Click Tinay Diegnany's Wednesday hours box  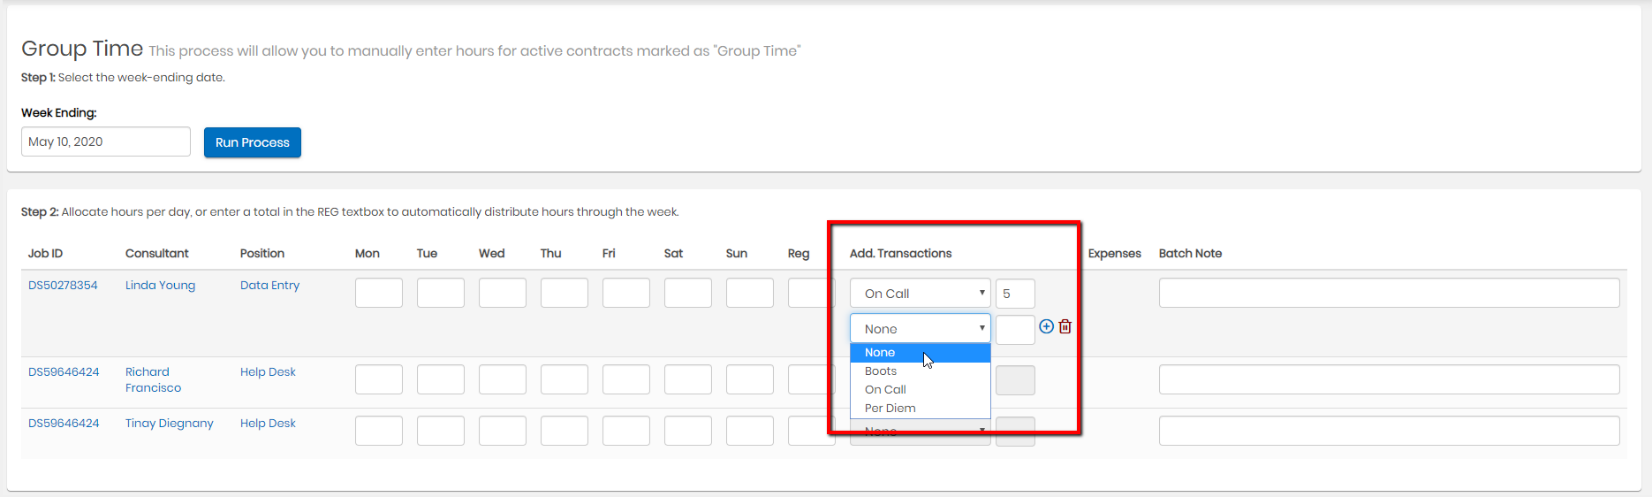click(502, 431)
